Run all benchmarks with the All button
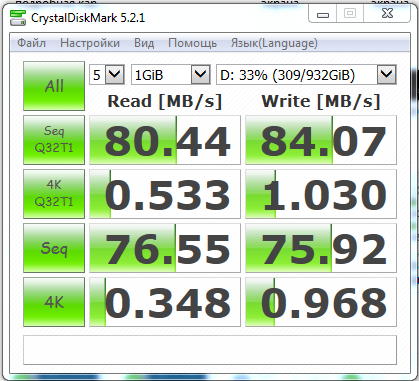This screenshot has width=419, height=381. (x=54, y=86)
